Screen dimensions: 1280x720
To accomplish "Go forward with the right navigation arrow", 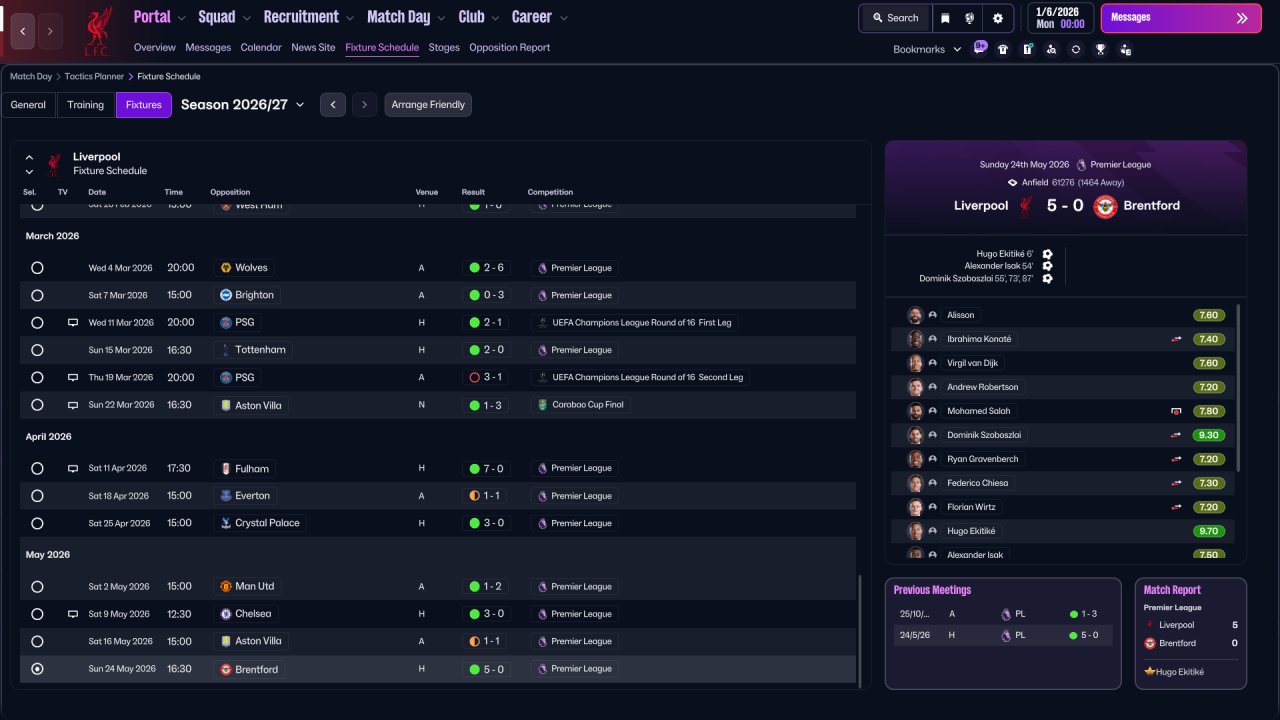I will pos(50,31).
